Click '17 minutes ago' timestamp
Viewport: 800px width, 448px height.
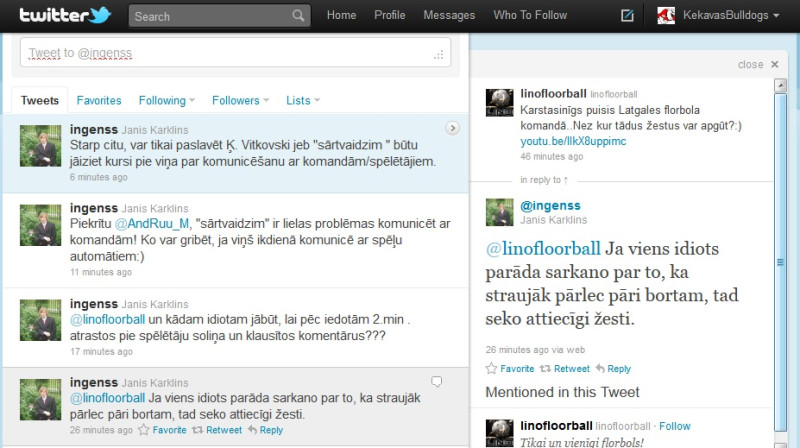101,351
